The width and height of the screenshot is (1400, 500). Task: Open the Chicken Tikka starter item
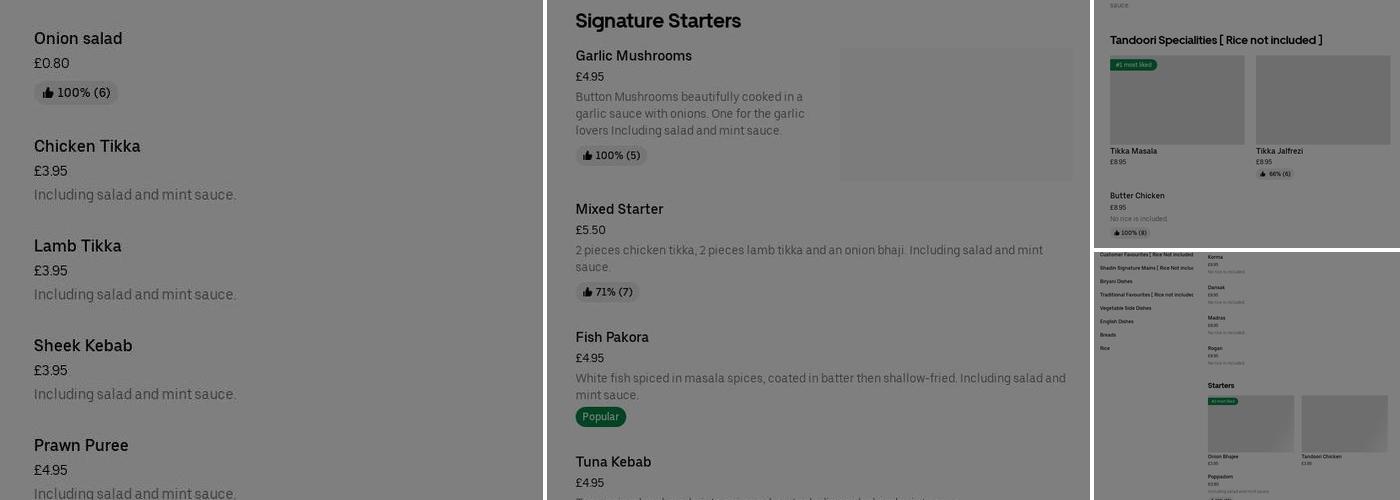[87, 146]
